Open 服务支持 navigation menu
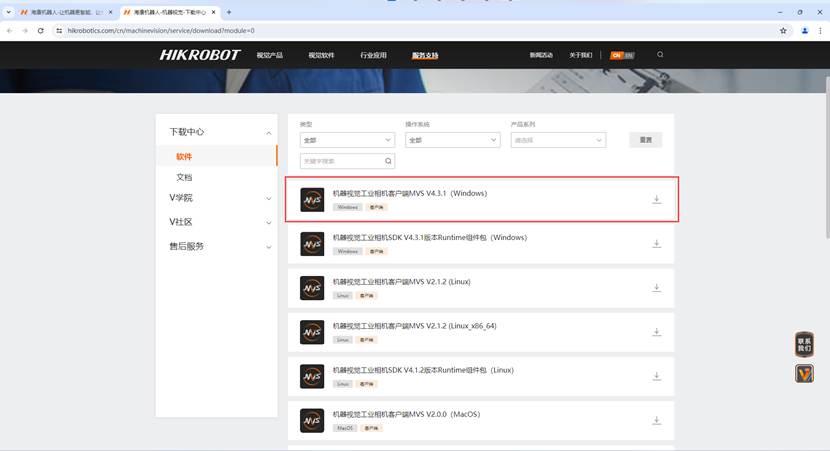Image resolution: width=830 pixels, height=451 pixels. click(425, 55)
